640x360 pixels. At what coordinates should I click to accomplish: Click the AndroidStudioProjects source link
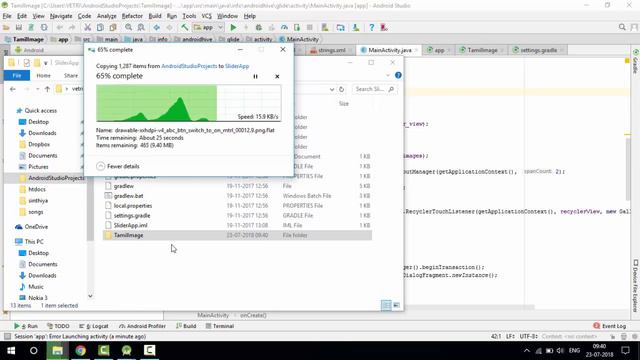point(189,66)
